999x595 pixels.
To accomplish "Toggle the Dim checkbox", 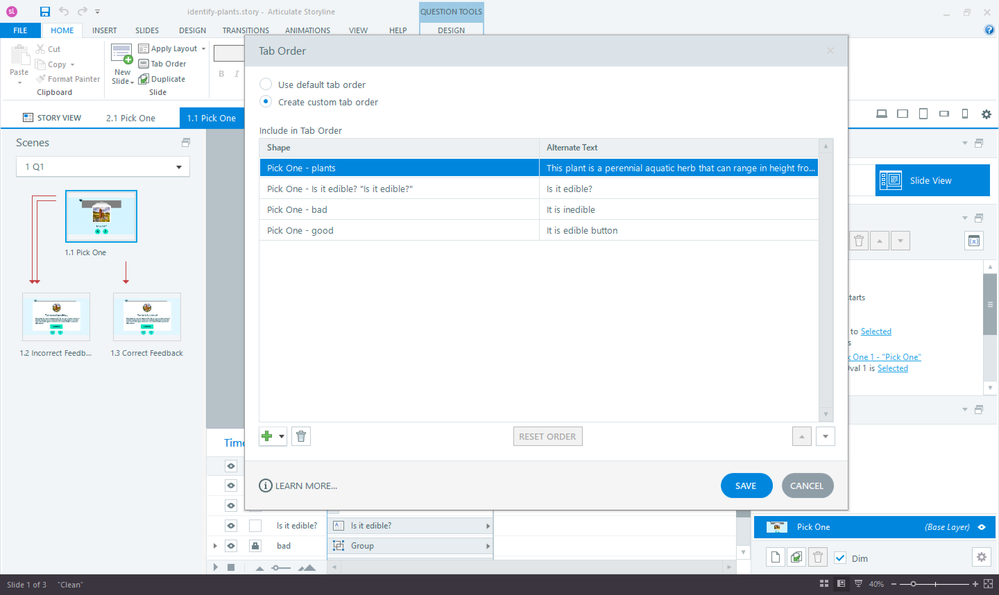I will (840, 558).
